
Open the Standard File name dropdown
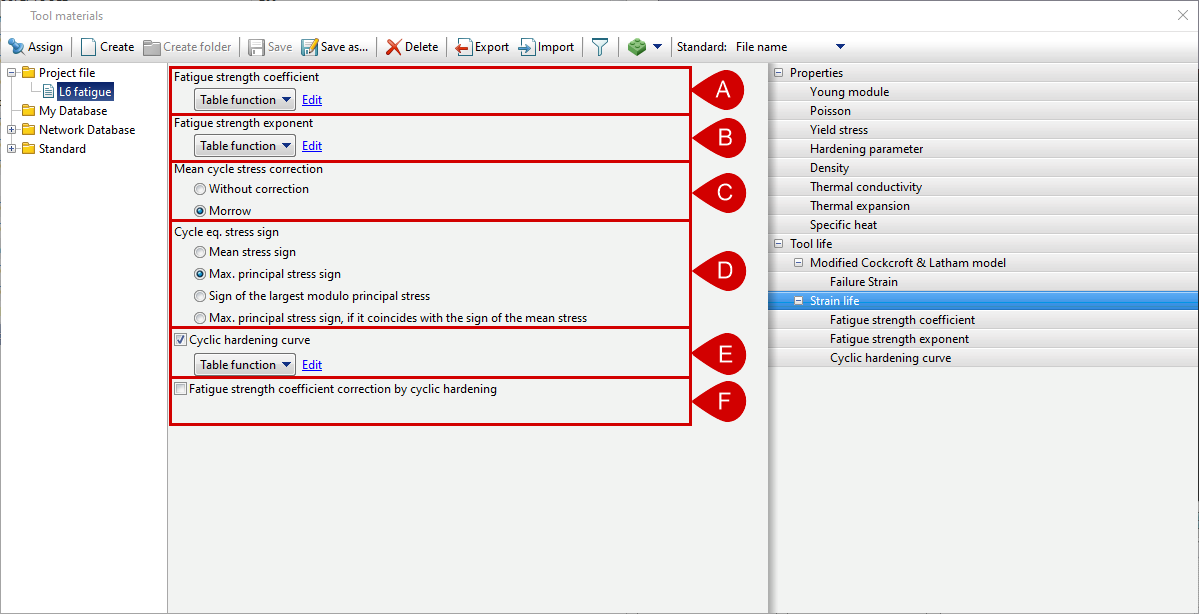(839, 46)
